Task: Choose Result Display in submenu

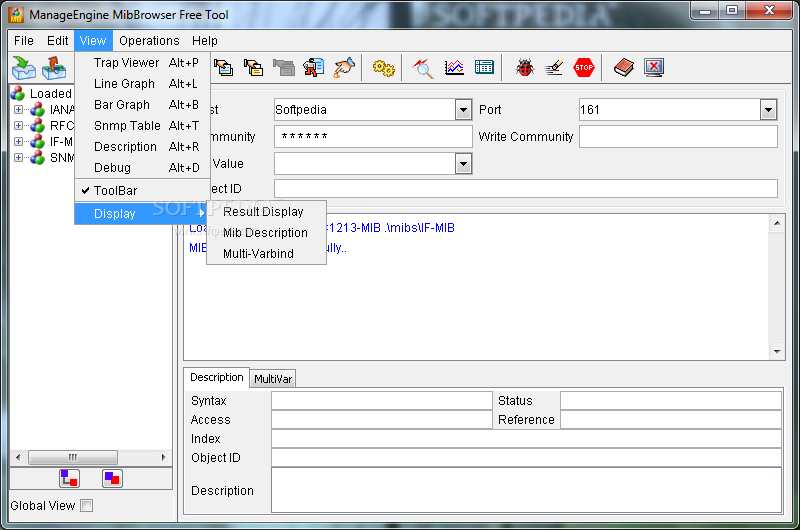Action: click(266, 212)
